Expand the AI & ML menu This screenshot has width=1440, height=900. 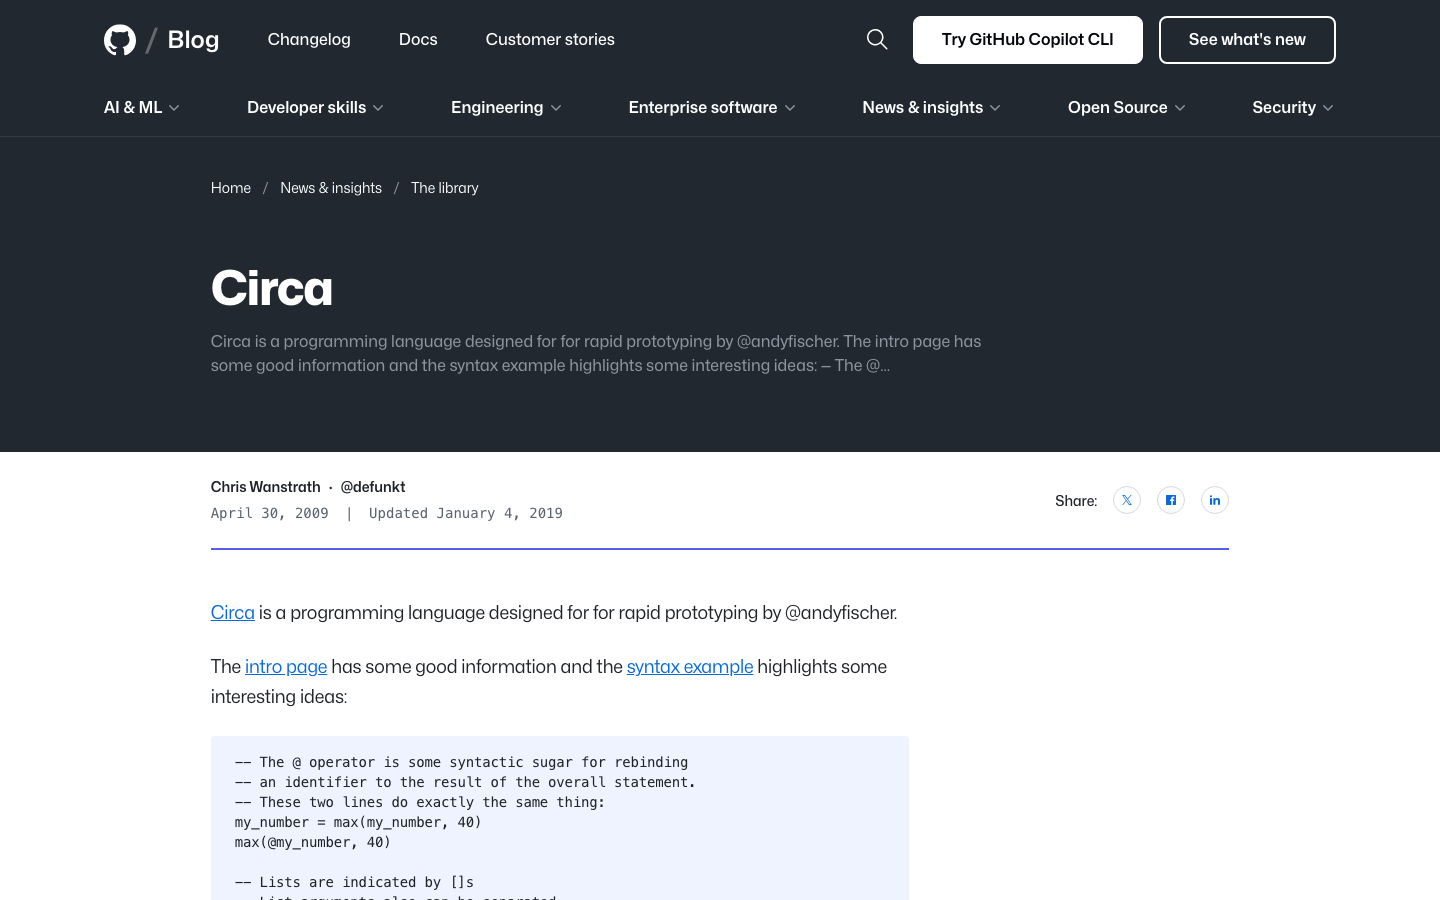tap(142, 107)
